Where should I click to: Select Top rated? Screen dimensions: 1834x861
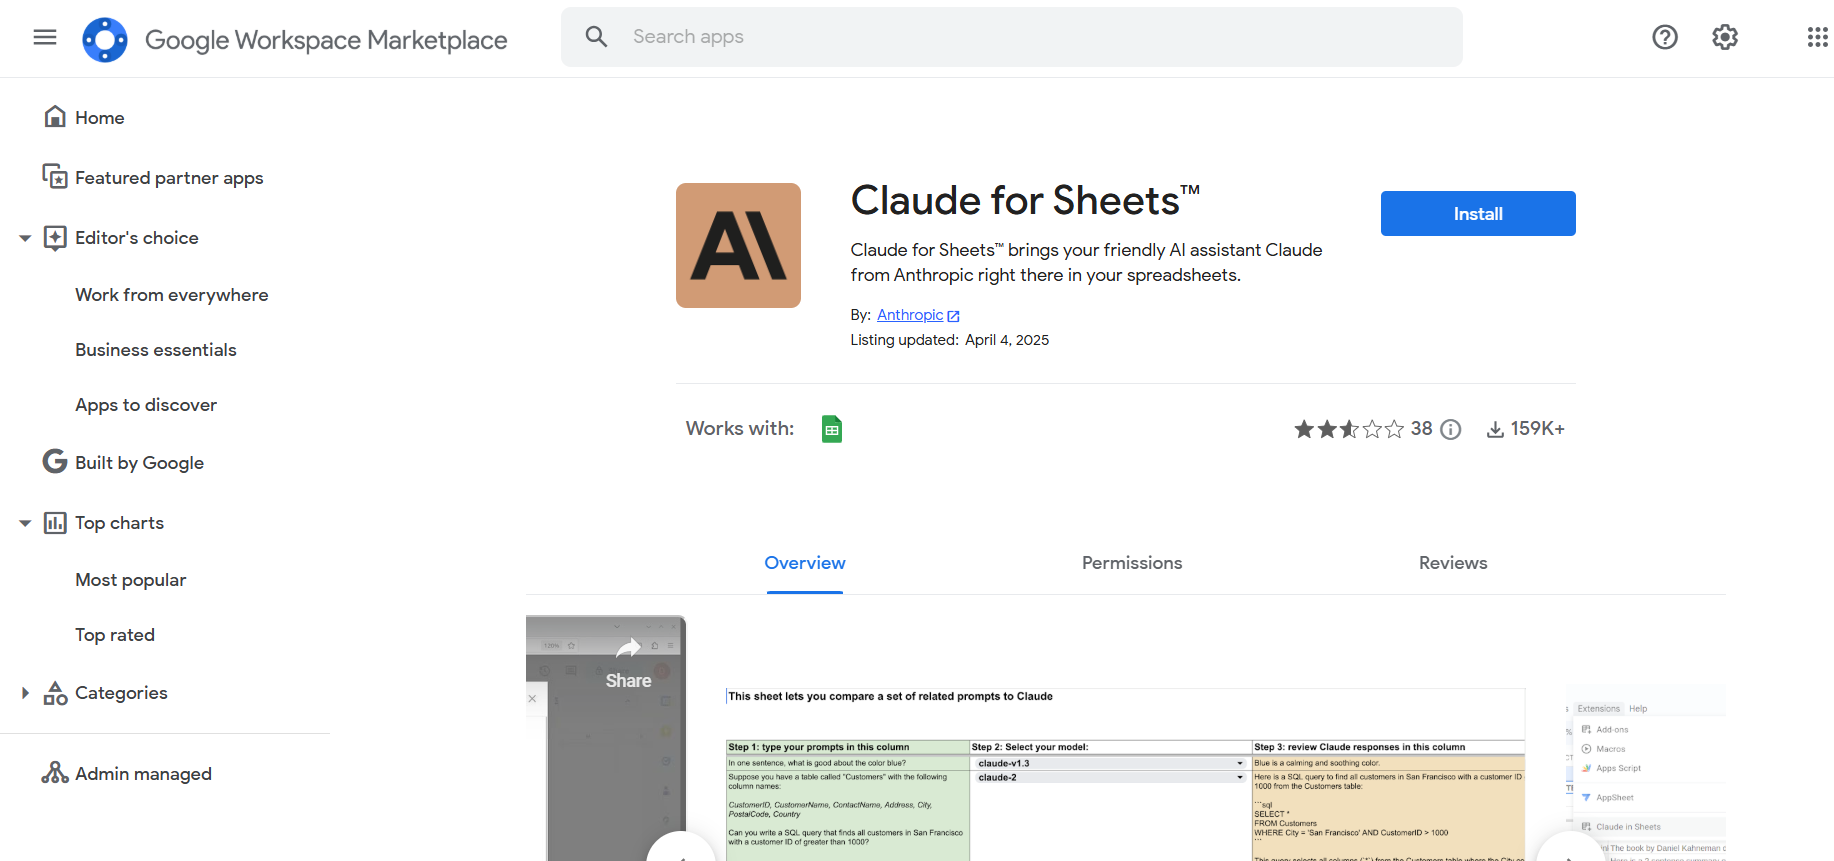[115, 635]
